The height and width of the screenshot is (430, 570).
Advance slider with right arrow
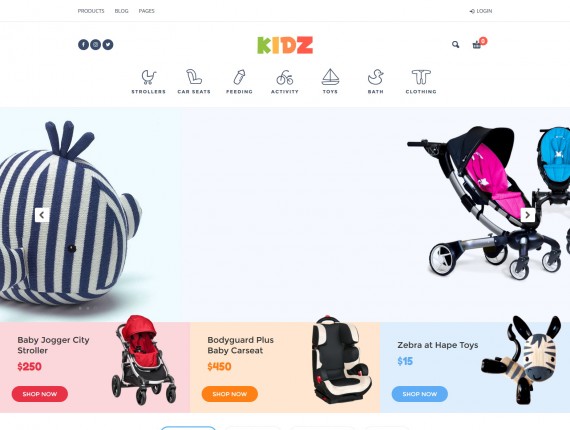point(527,215)
